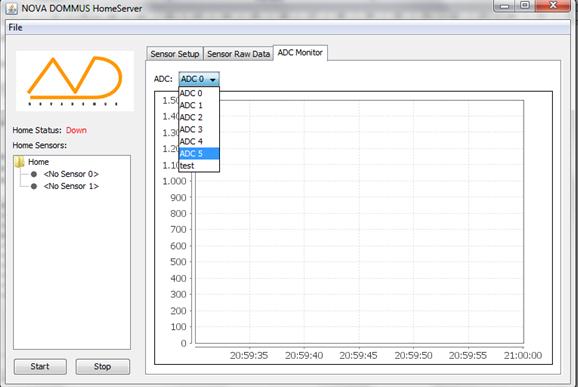Click the Java app icon in title bar
Image resolution: width=578 pixels, height=387 pixels.
11,8
